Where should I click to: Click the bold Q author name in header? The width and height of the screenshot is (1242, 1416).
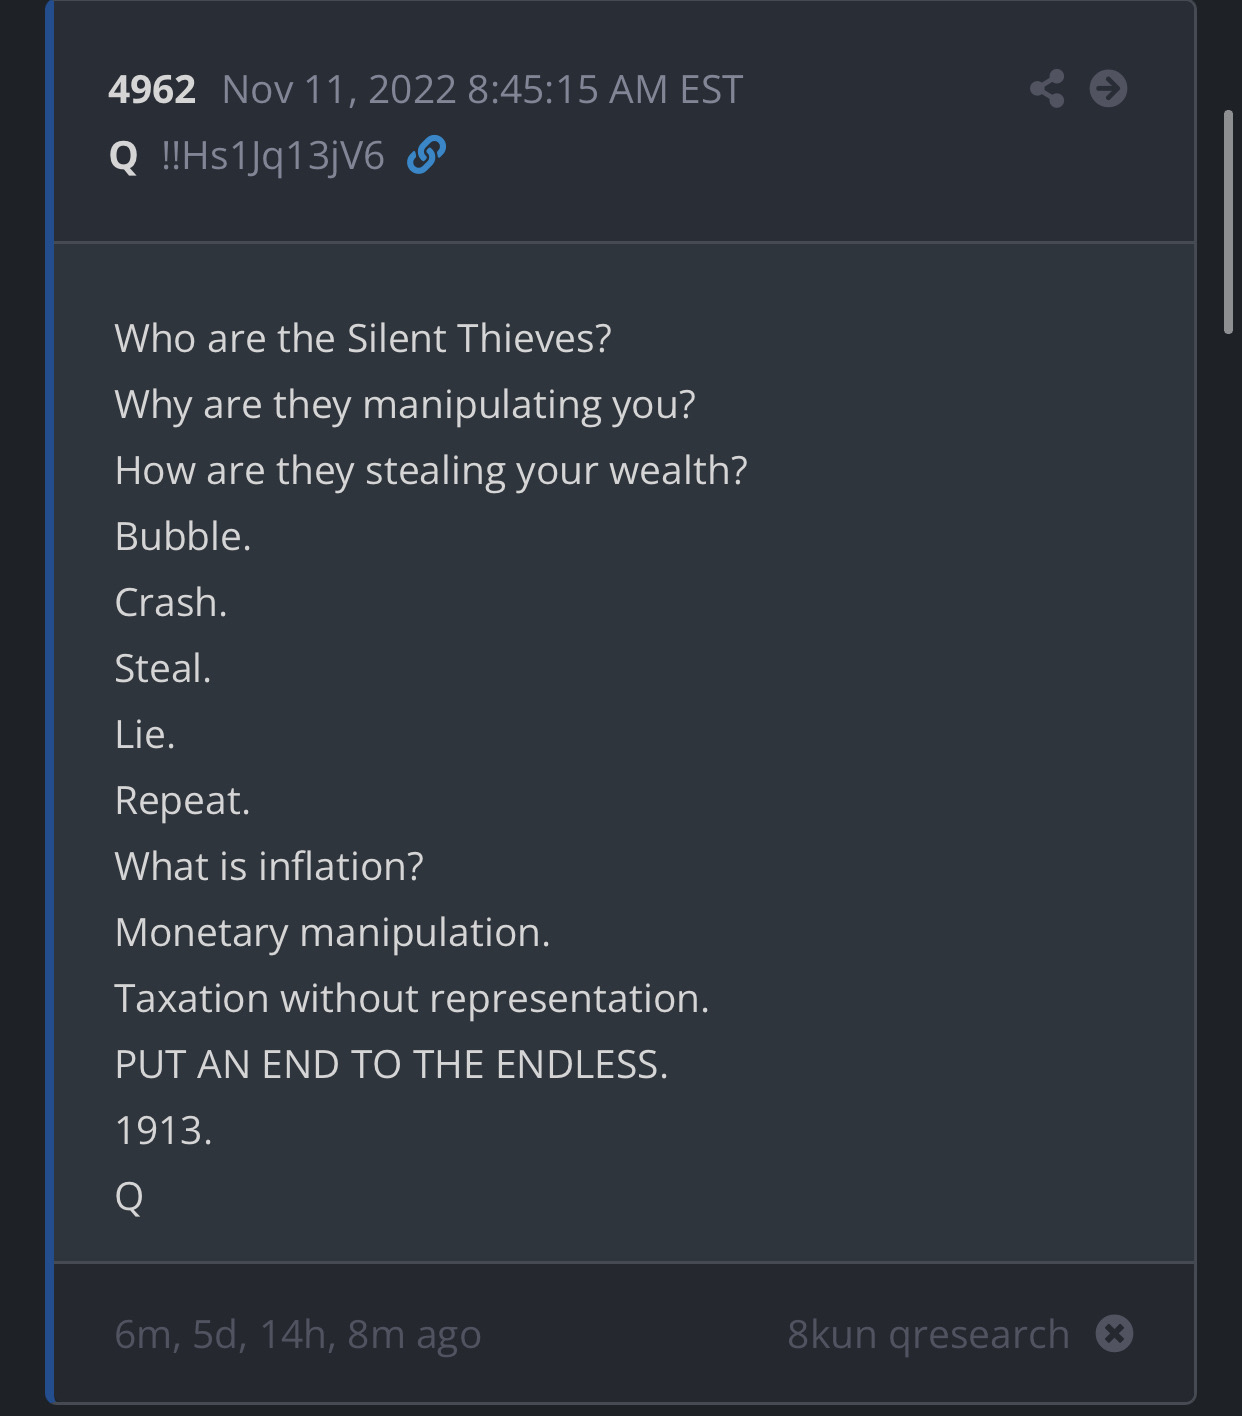coord(123,157)
